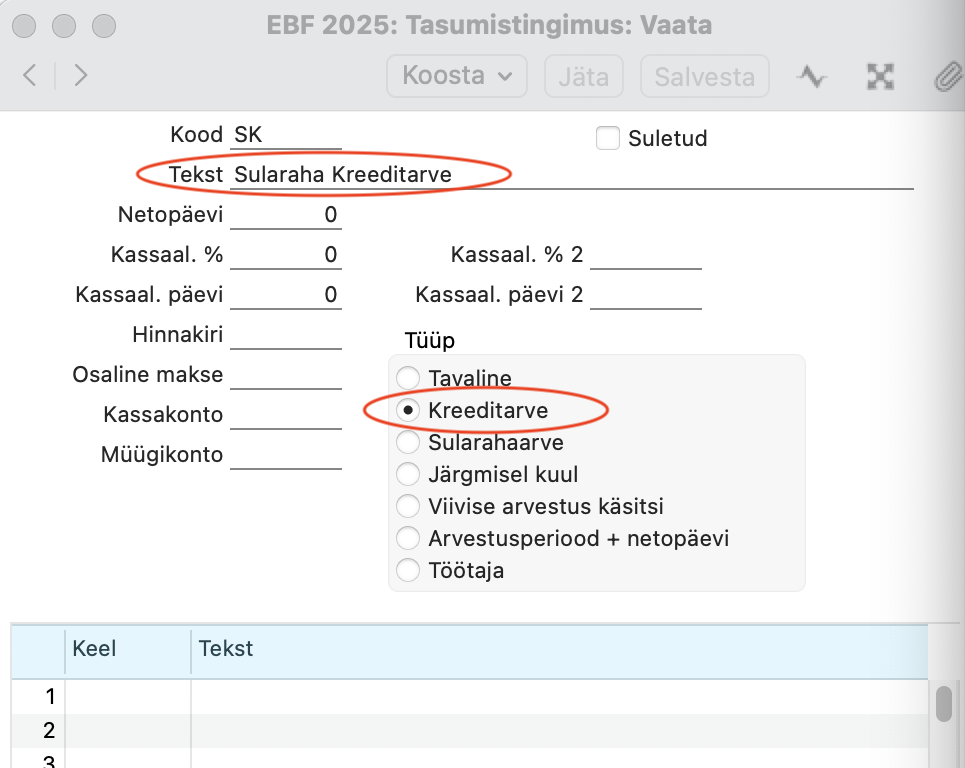Select Järgmisel kuul radio option
Screen dimensions: 965x768
409,475
